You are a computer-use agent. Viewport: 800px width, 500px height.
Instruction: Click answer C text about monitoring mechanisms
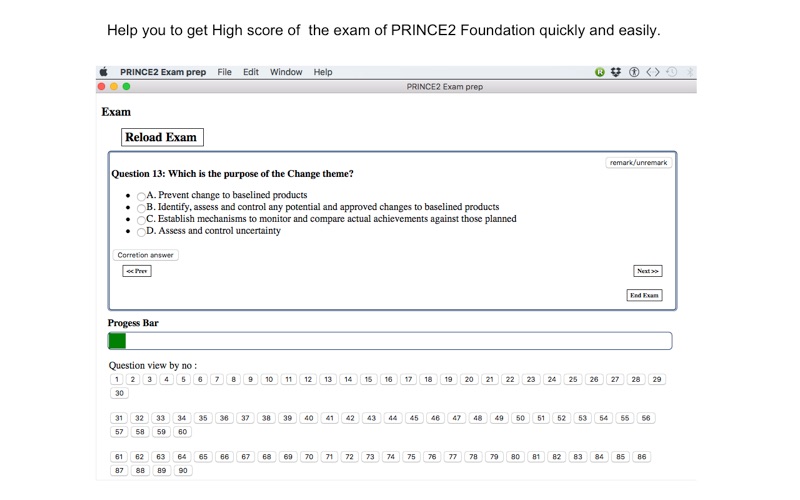[x=337, y=218]
